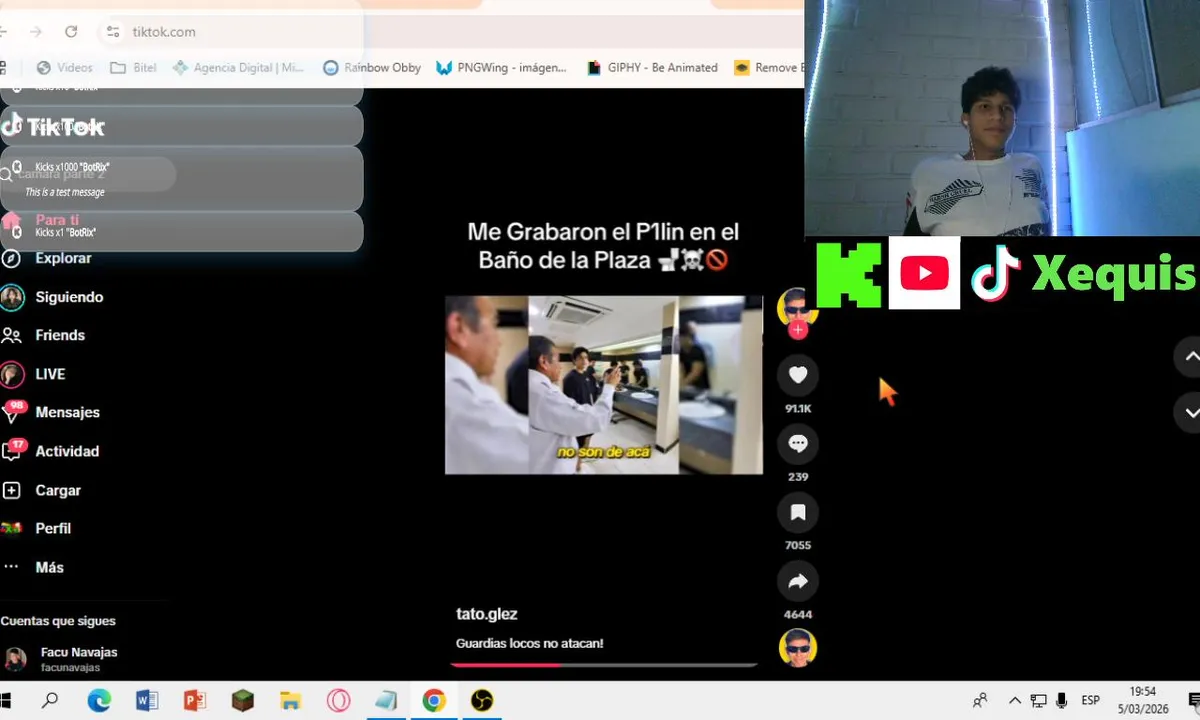Share video using the arrow icon
1200x720 pixels.
(x=798, y=582)
